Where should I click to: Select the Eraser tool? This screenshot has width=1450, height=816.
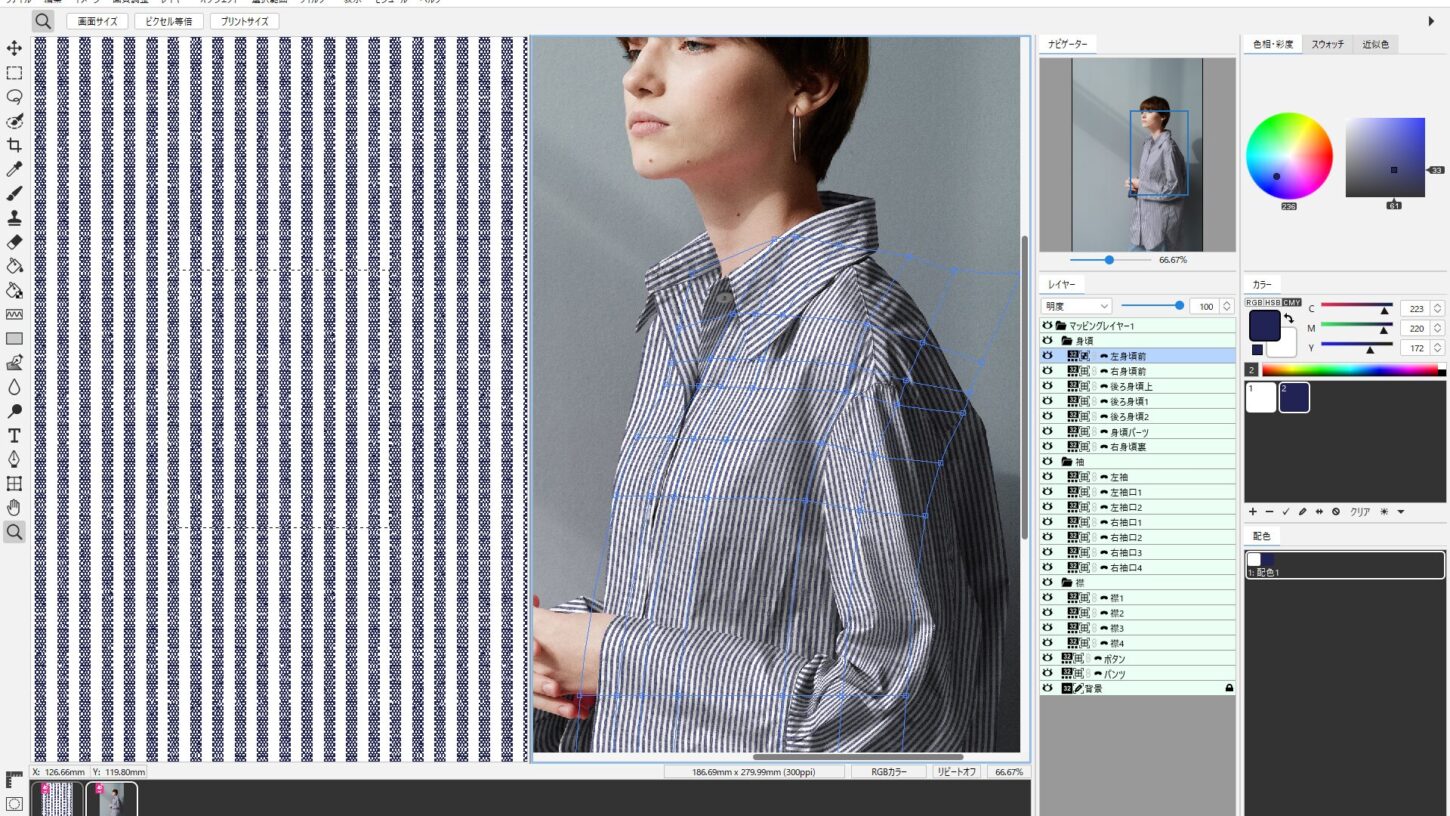point(14,242)
